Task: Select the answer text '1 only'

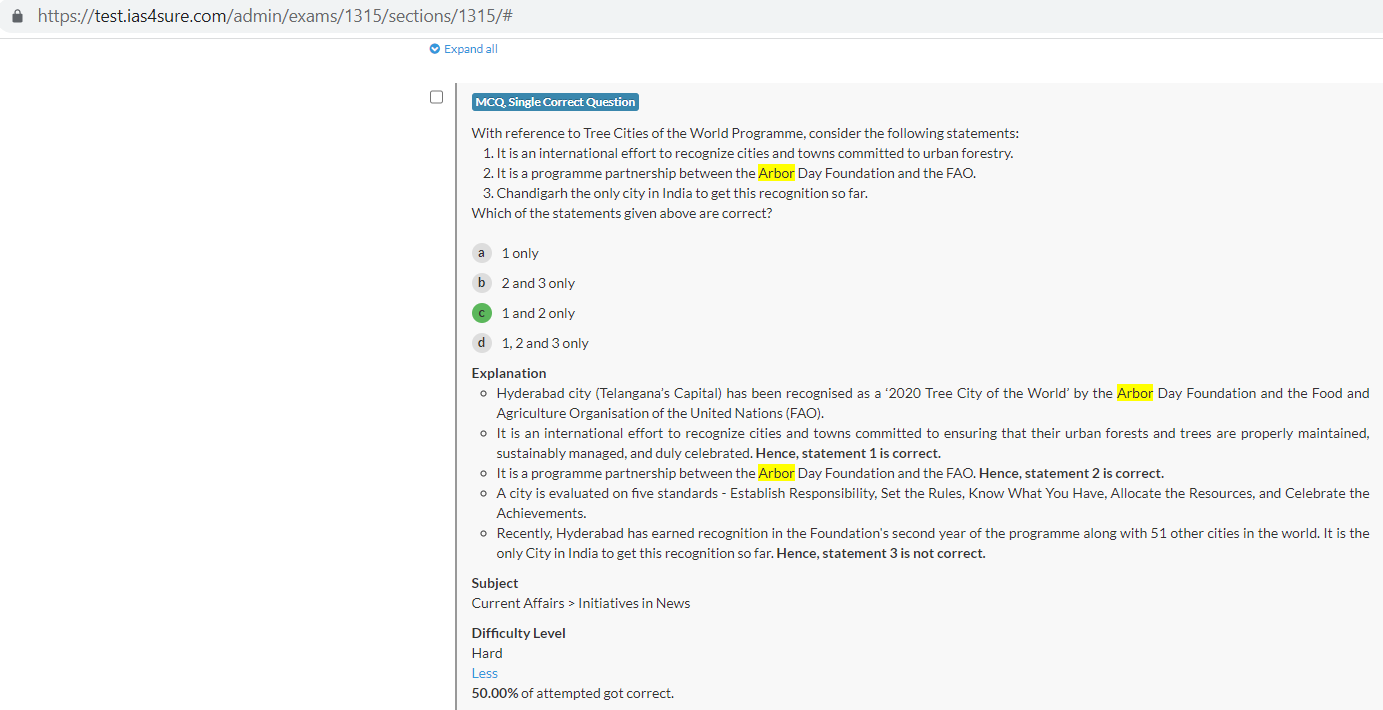Action: click(520, 253)
